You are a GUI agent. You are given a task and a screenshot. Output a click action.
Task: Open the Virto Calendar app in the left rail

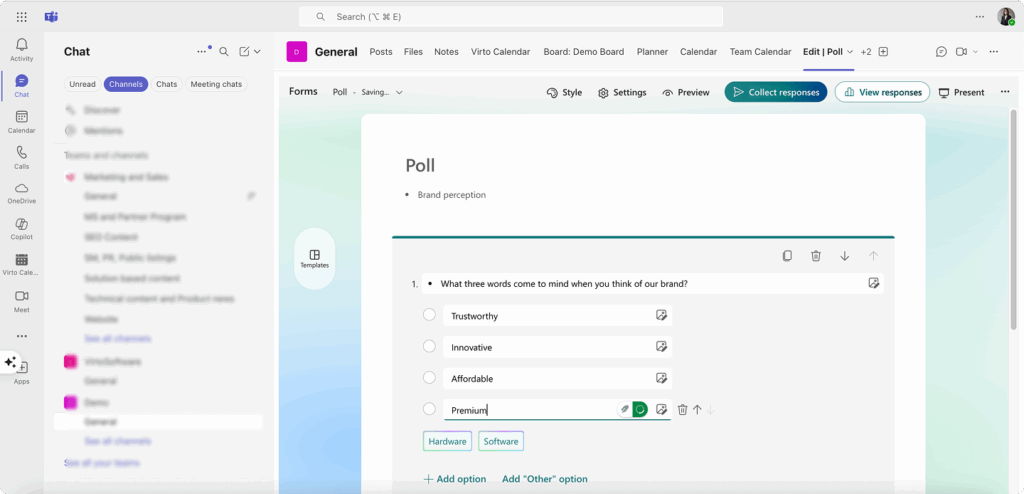coord(22,265)
